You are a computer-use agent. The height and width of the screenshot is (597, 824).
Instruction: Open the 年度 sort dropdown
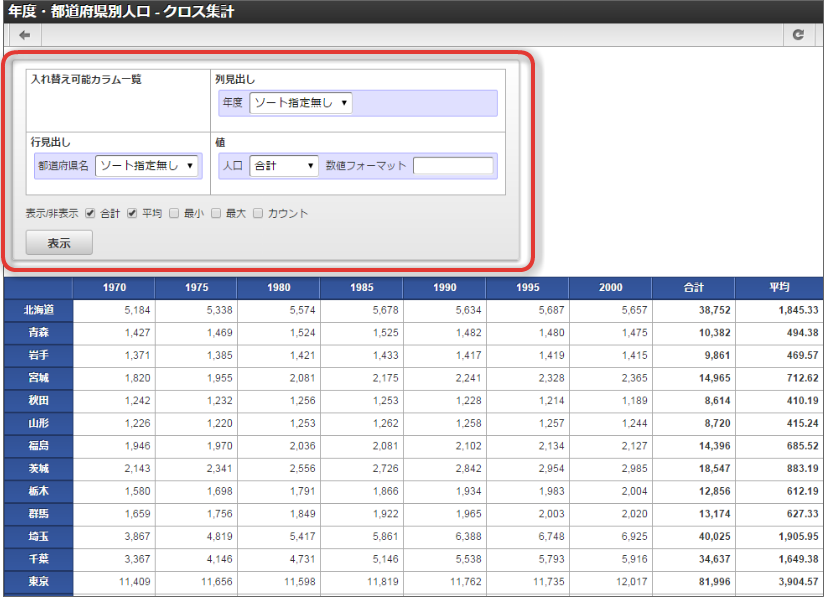[301, 103]
